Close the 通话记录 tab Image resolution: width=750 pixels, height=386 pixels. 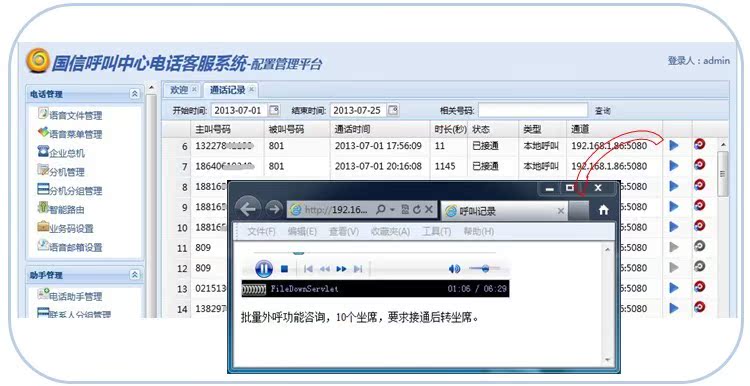(251, 89)
